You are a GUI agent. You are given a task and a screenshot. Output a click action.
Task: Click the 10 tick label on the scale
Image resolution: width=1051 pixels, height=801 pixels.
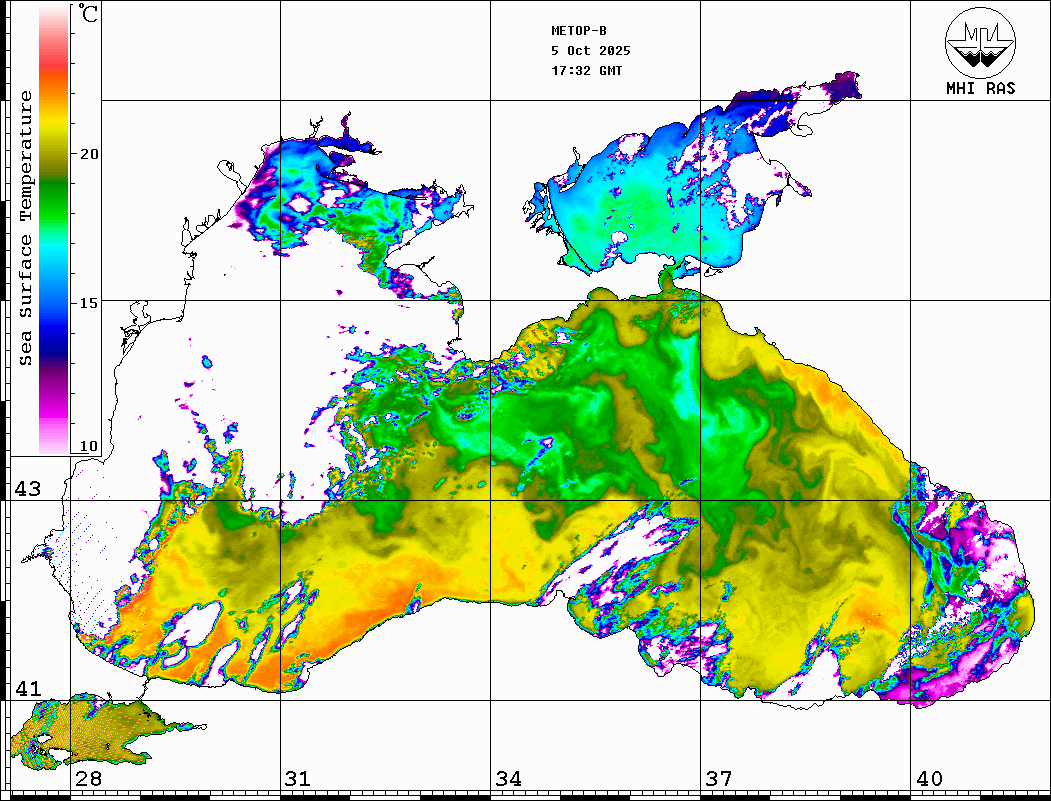tap(89, 446)
